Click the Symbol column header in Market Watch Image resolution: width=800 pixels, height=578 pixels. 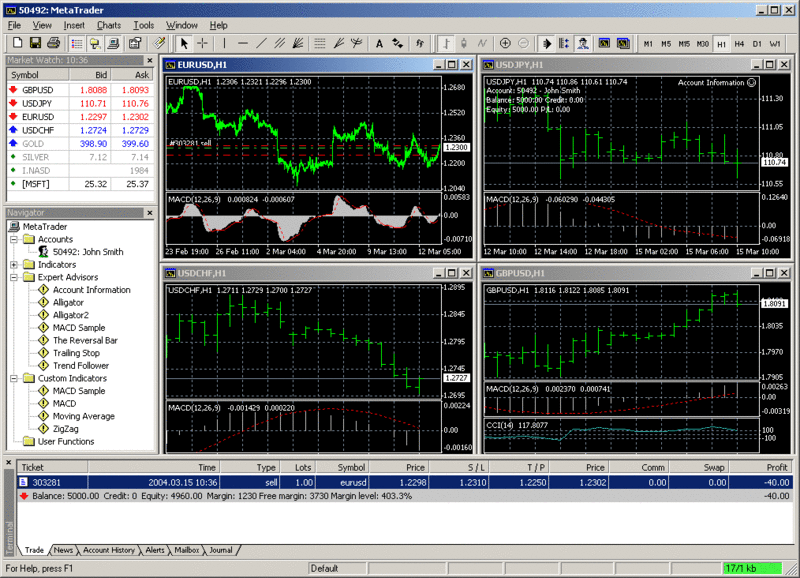[38, 75]
